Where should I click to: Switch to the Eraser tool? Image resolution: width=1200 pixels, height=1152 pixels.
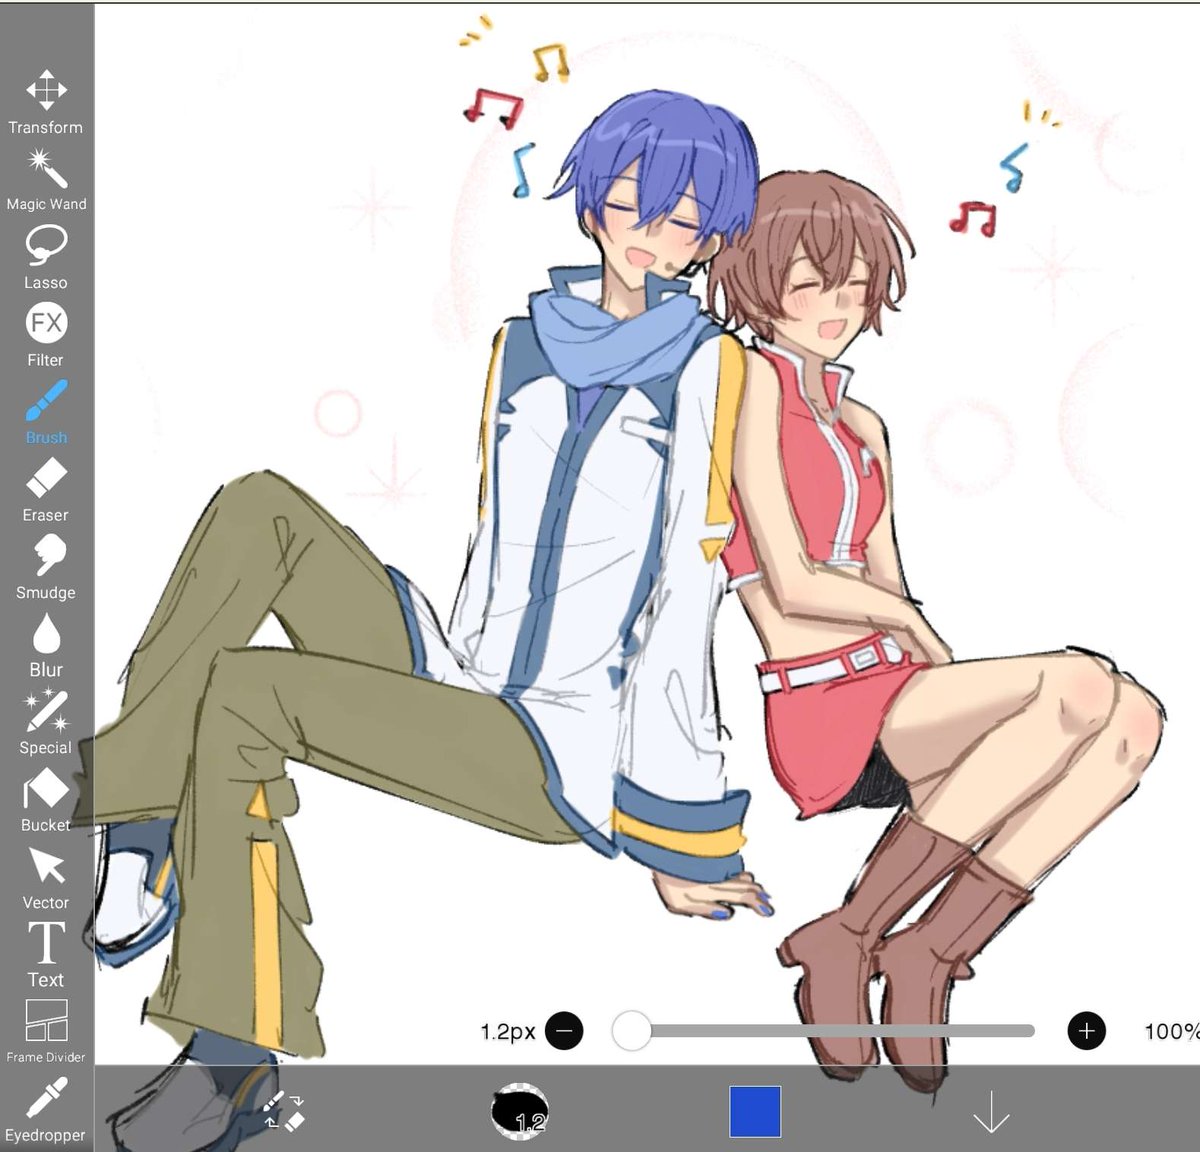(46, 490)
